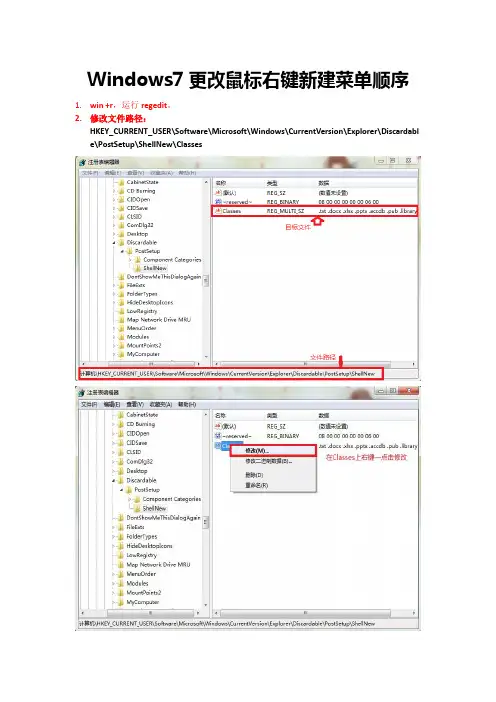
Task: Click MyComputer folder icon in upper window
Action: 121,354
